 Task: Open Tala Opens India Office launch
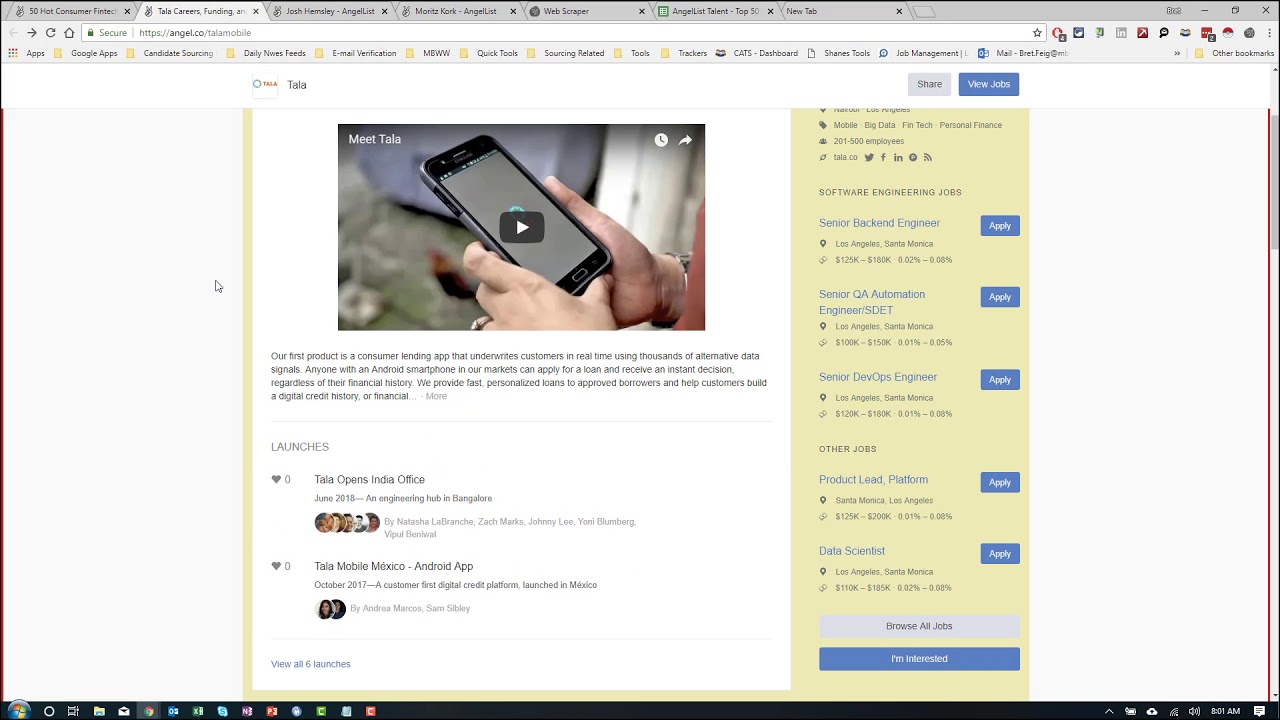click(x=369, y=479)
